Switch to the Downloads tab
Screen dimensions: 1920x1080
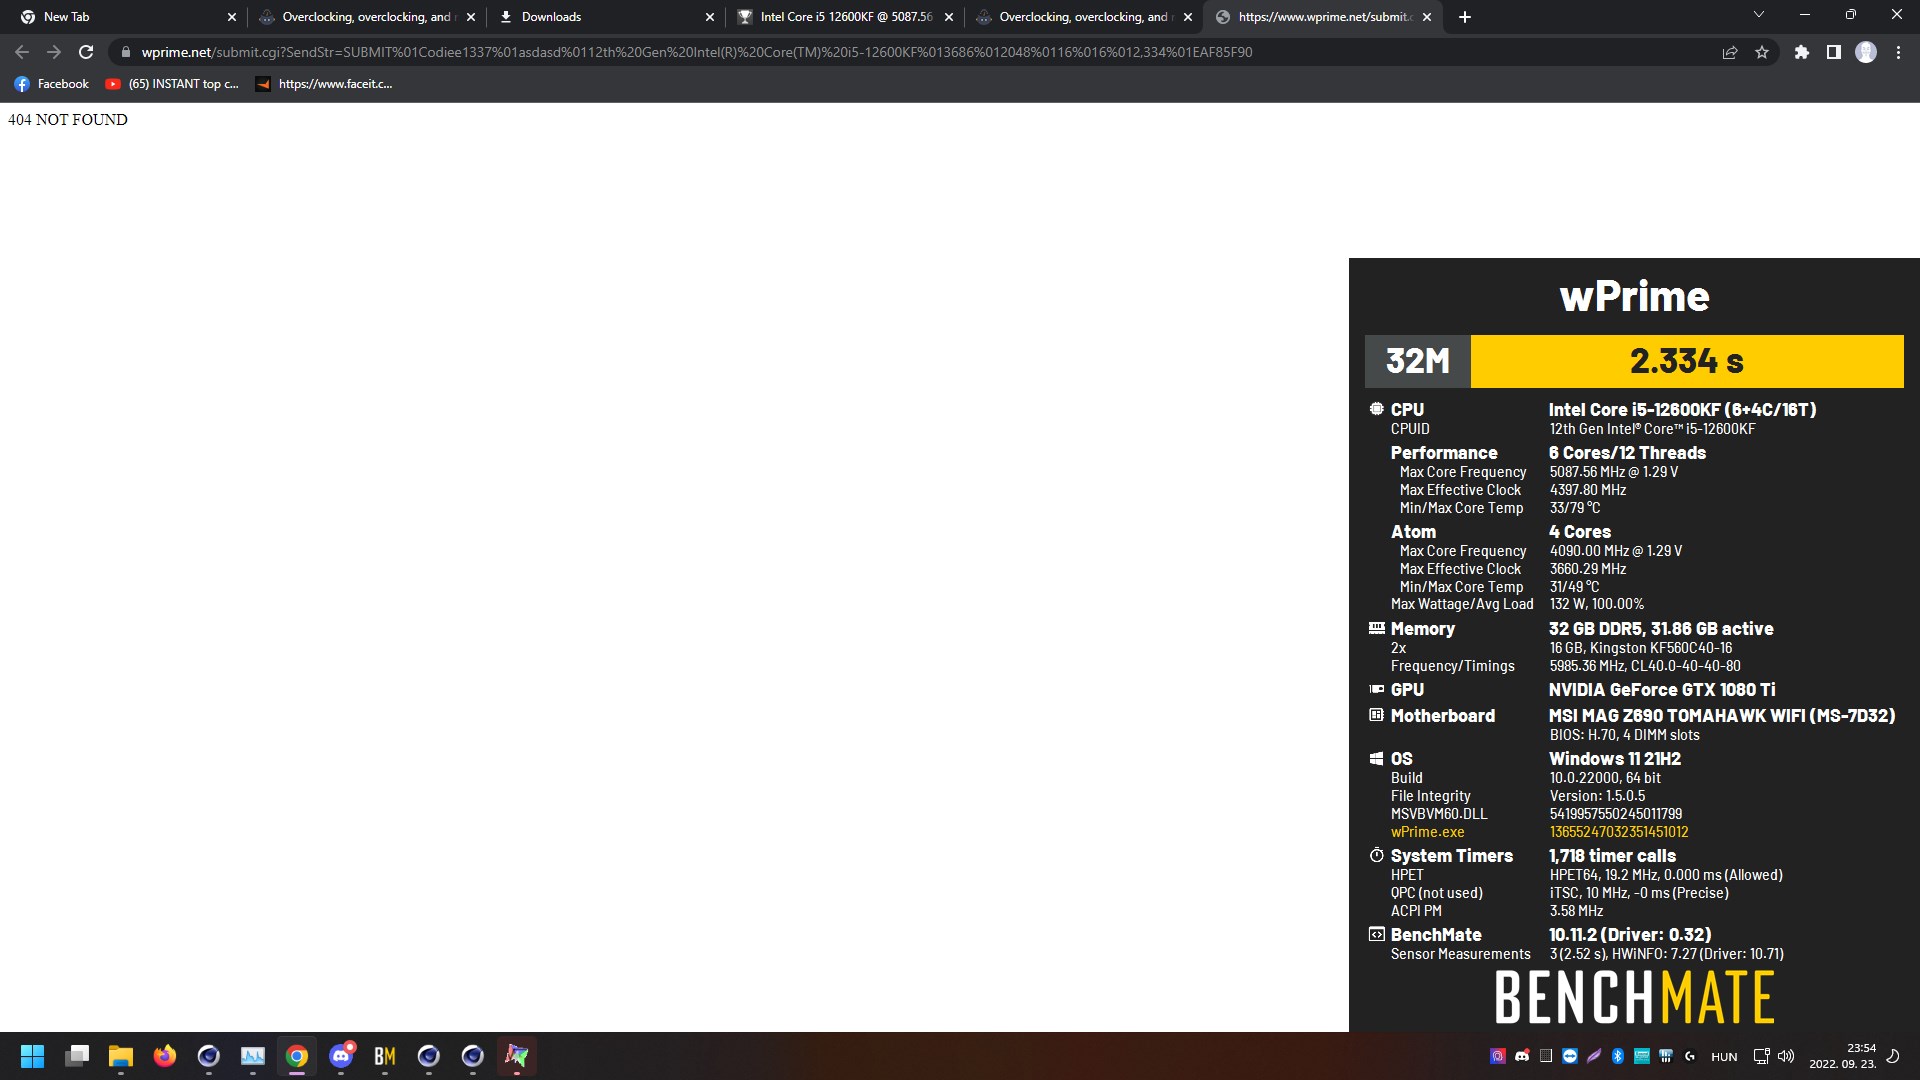tap(605, 17)
